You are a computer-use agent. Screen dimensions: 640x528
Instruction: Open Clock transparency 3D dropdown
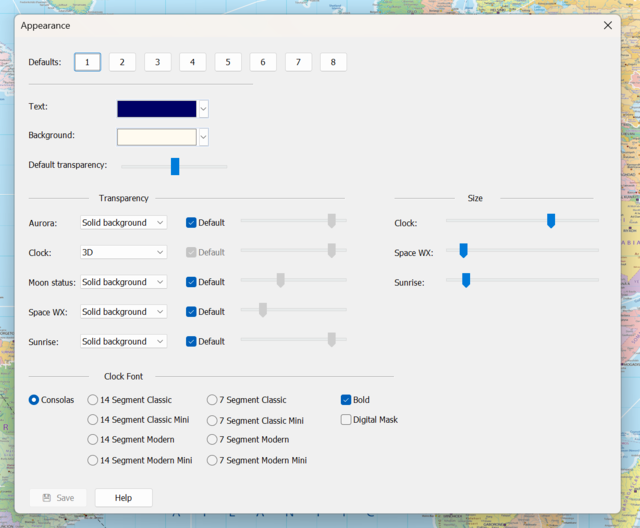pyautogui.click(x=124, y=253)
